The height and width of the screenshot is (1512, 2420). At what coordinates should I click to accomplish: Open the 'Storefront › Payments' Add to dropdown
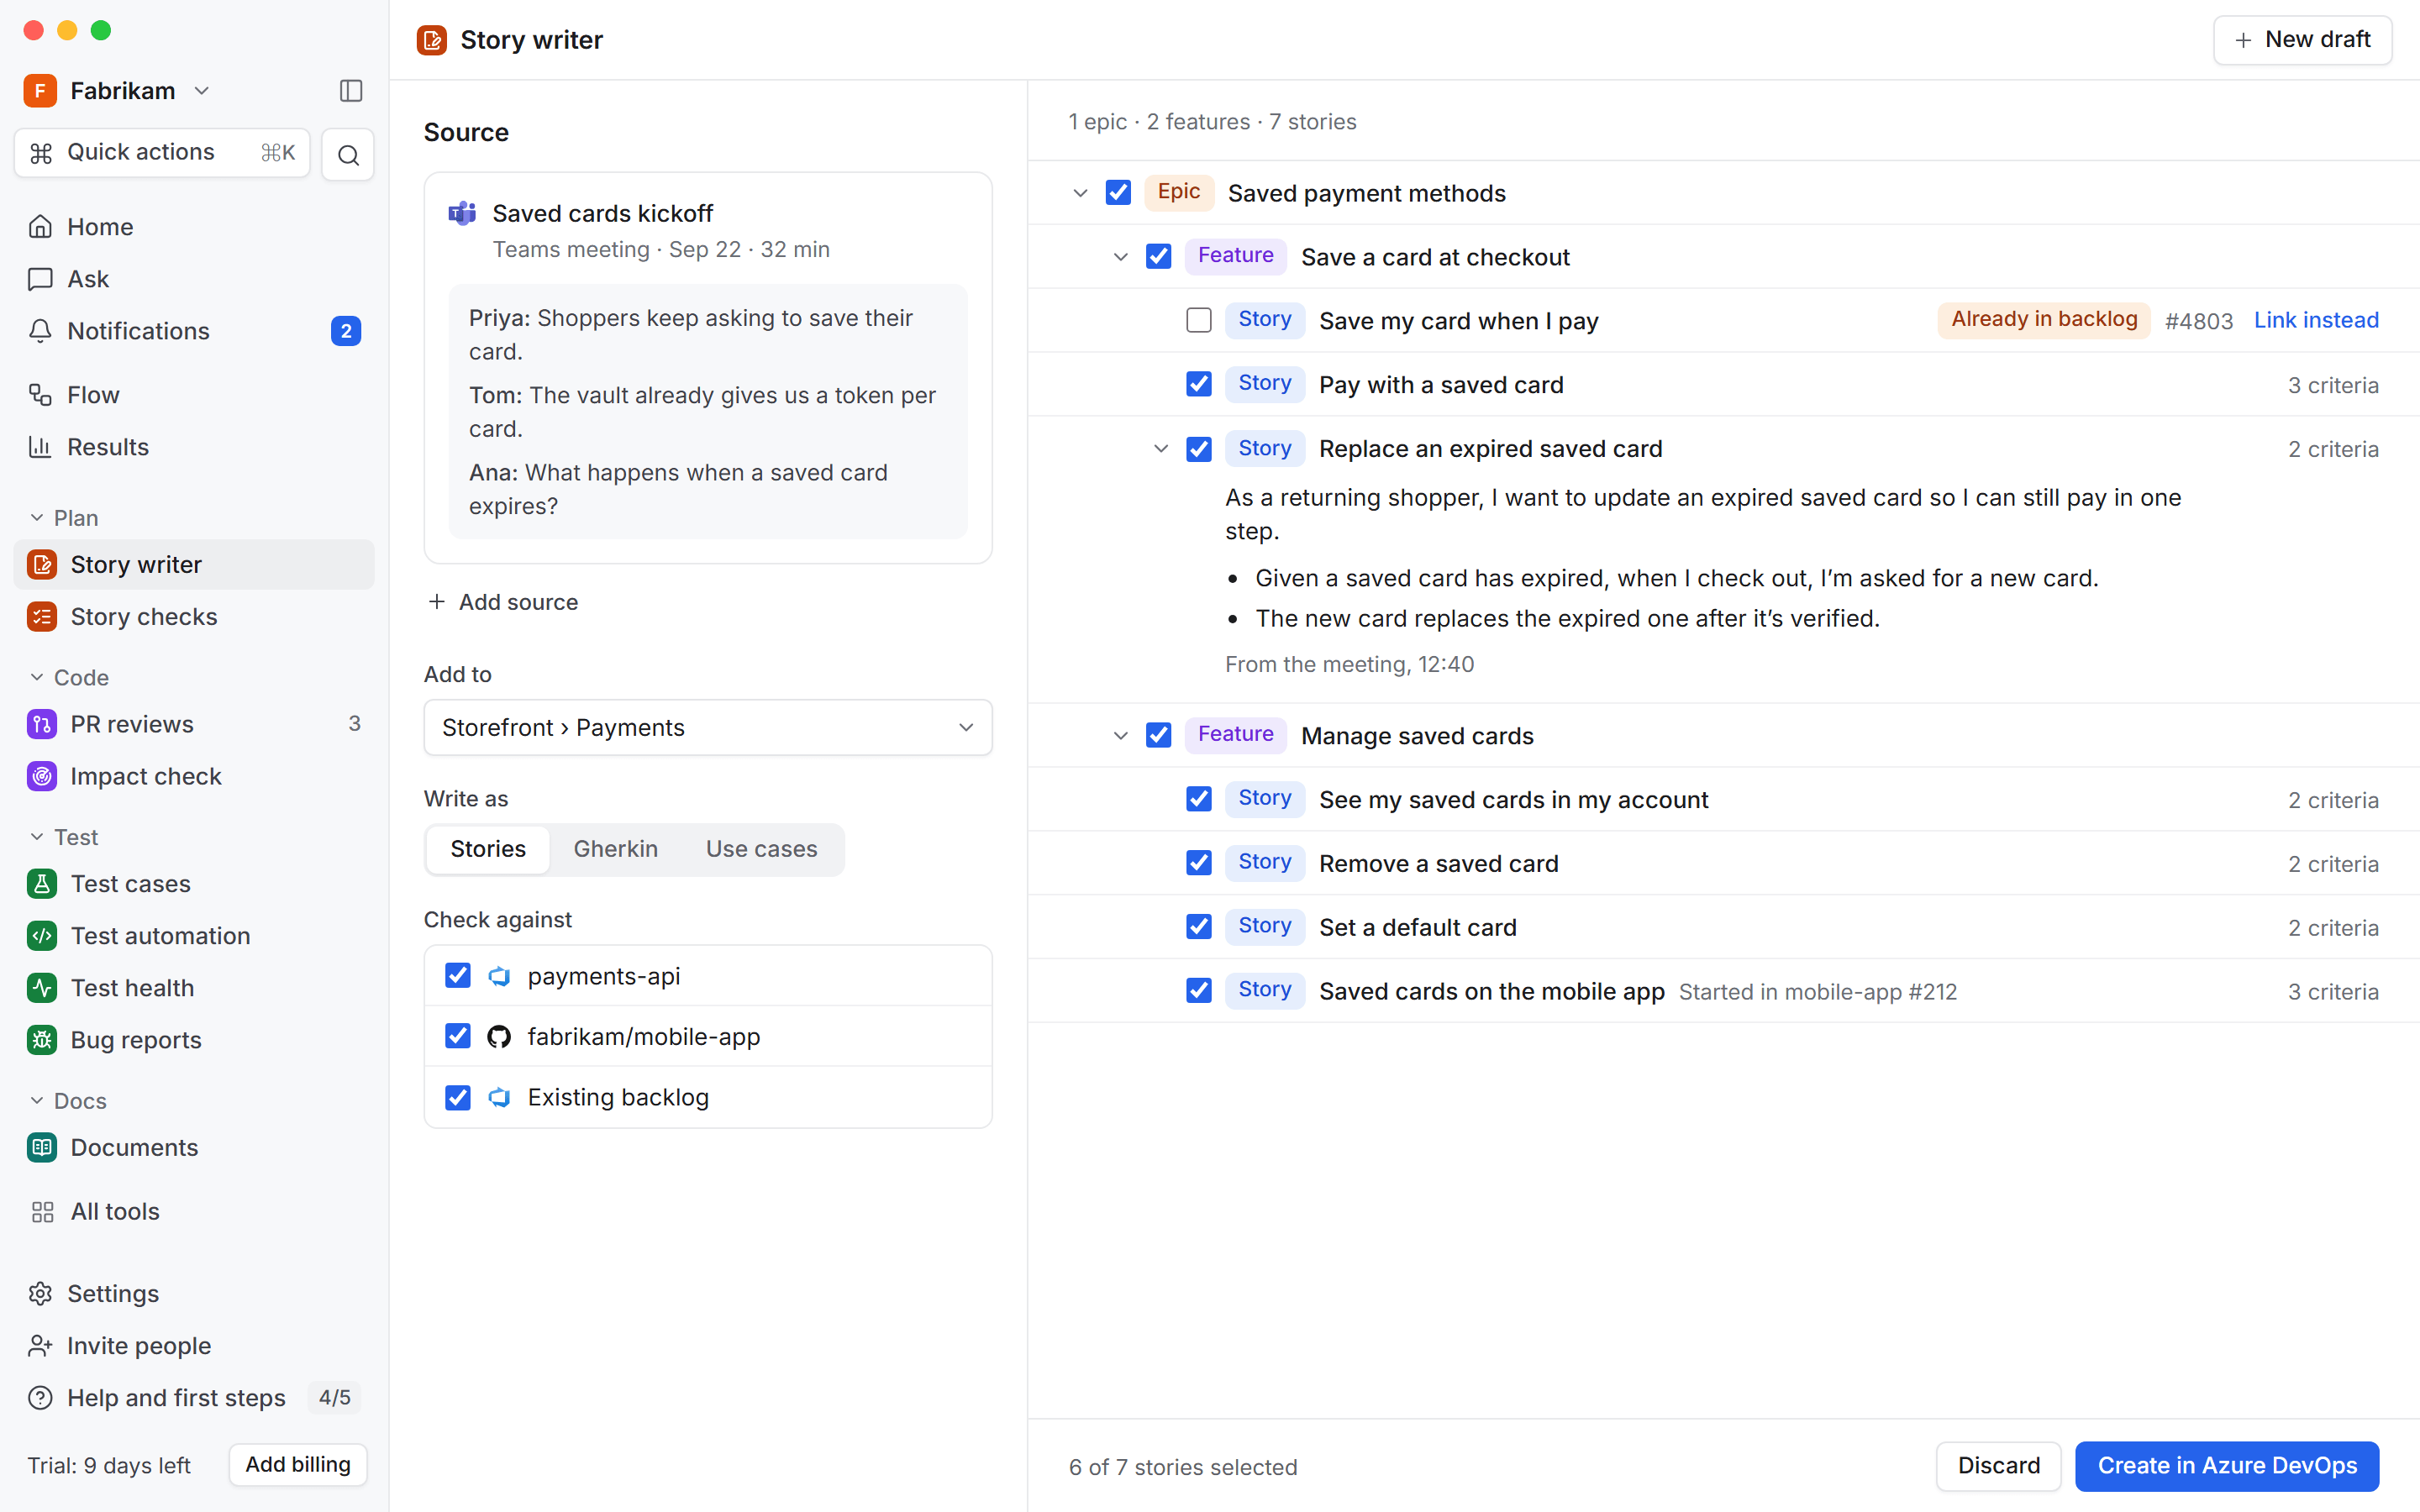(708, 727)
